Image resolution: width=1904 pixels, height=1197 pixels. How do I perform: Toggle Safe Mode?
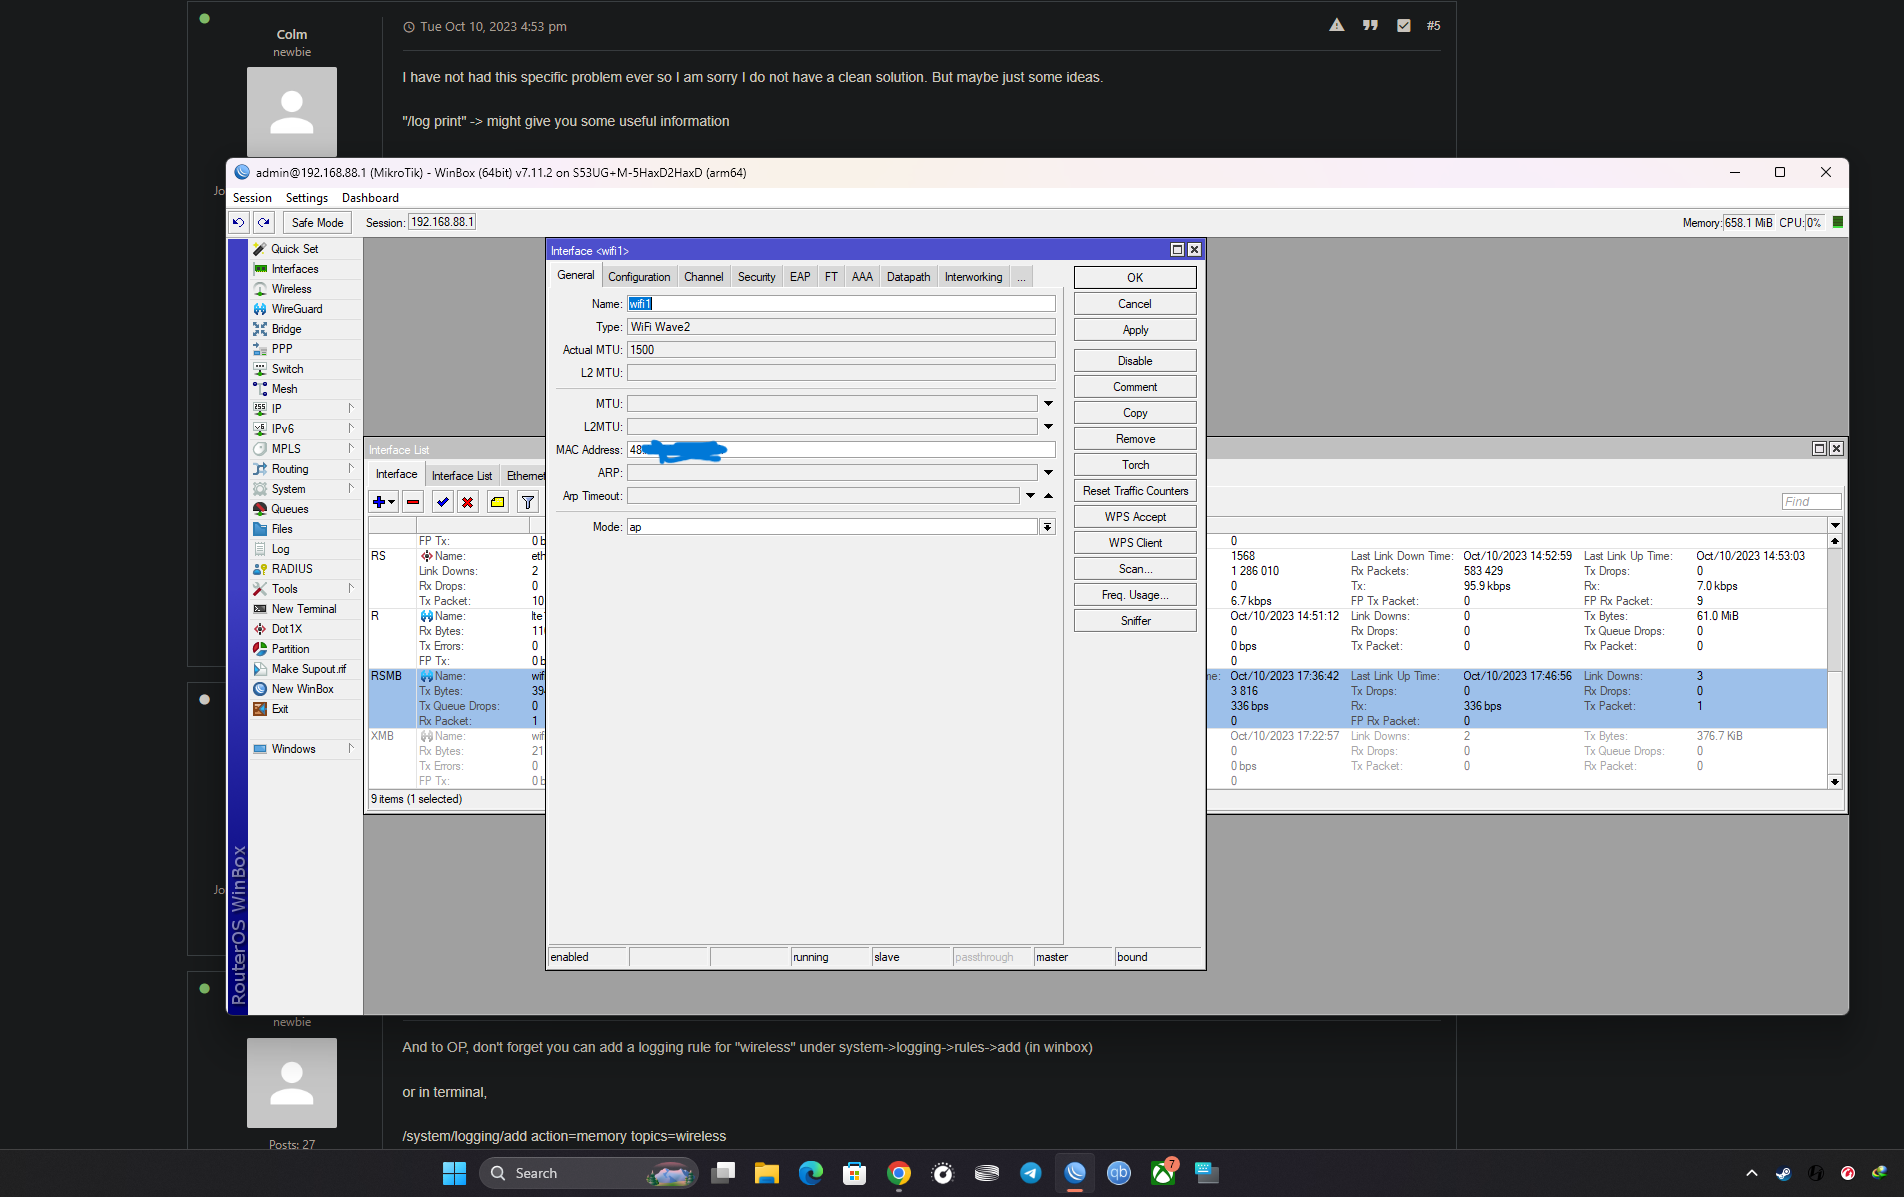tap(317, 222)
